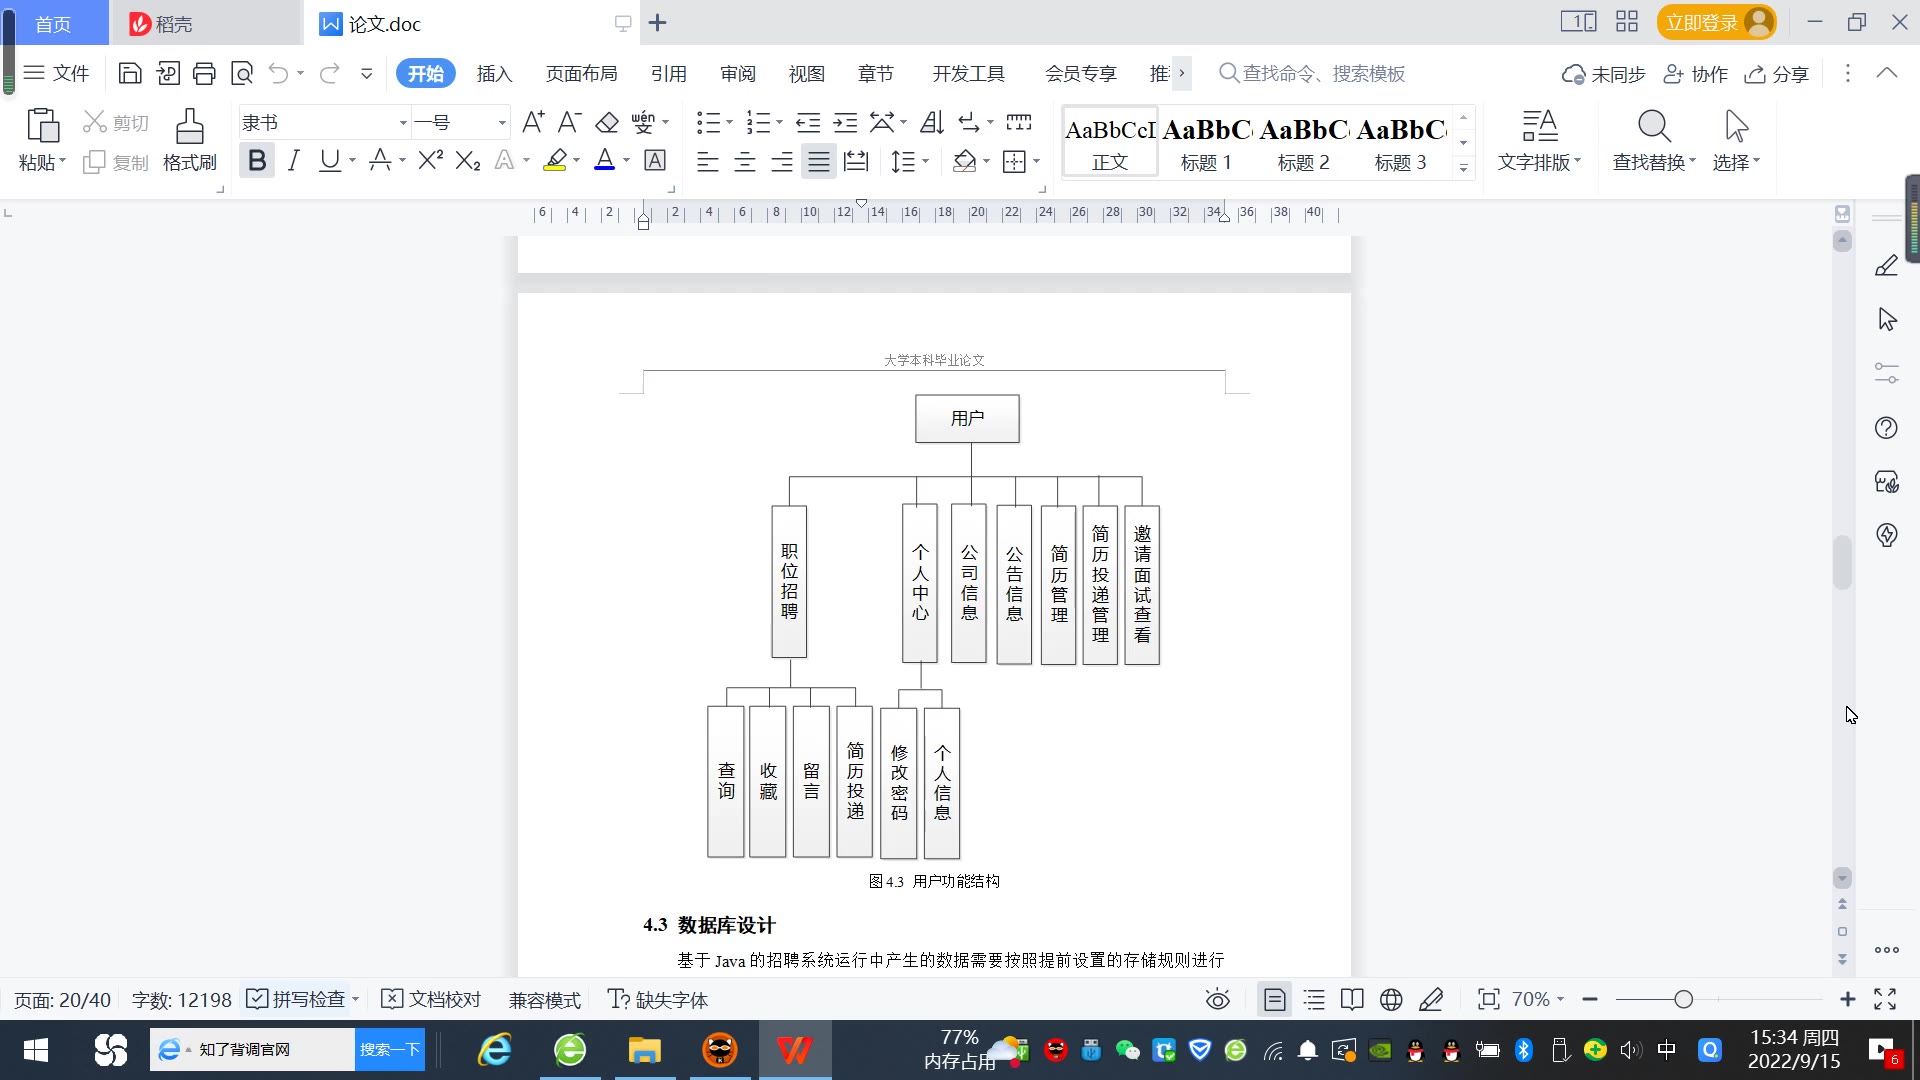The height and width of the screenshot is (1080, 1920).
Task: Open the font name dropdown
Action: pos(403,123)
